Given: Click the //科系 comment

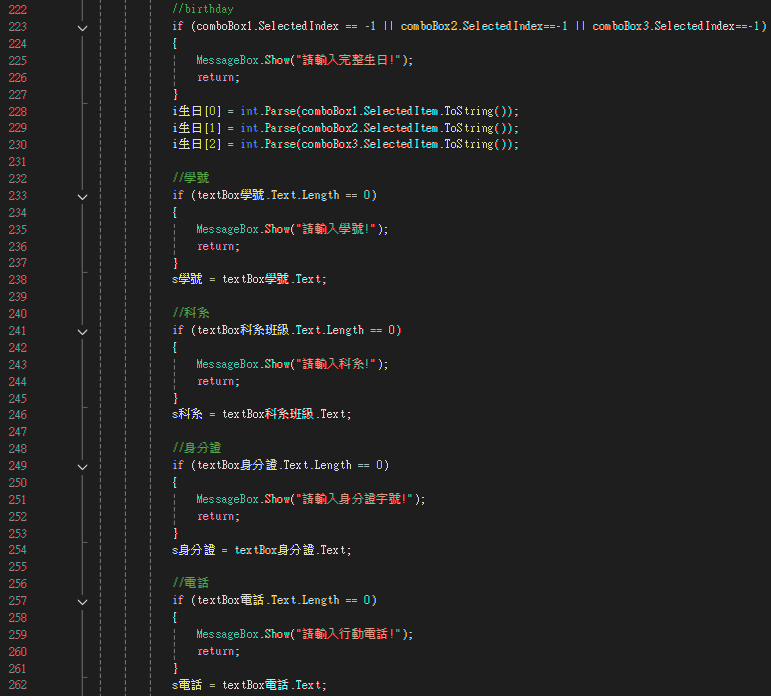Looking at the screenshot, I should [191, 313].
